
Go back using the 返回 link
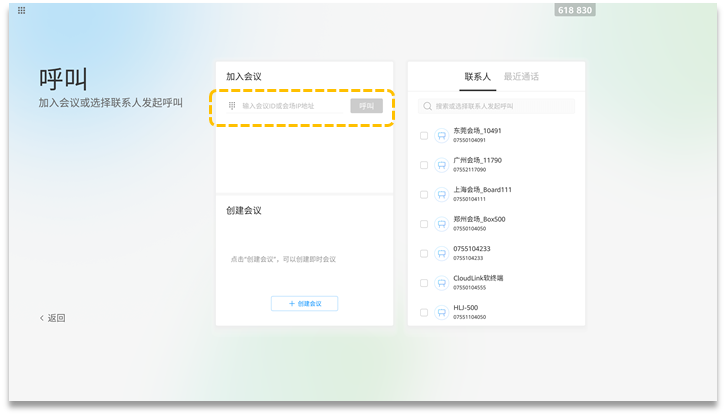[53, 318]
